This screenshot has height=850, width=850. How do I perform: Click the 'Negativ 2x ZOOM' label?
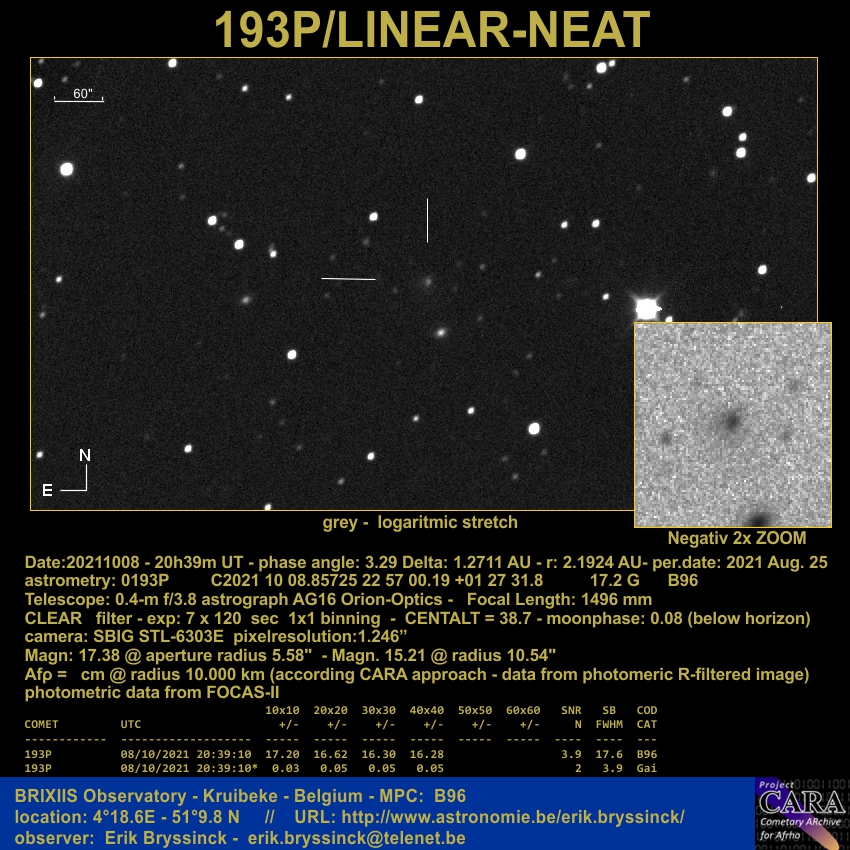pyautogui.click(x=737, y=538)
